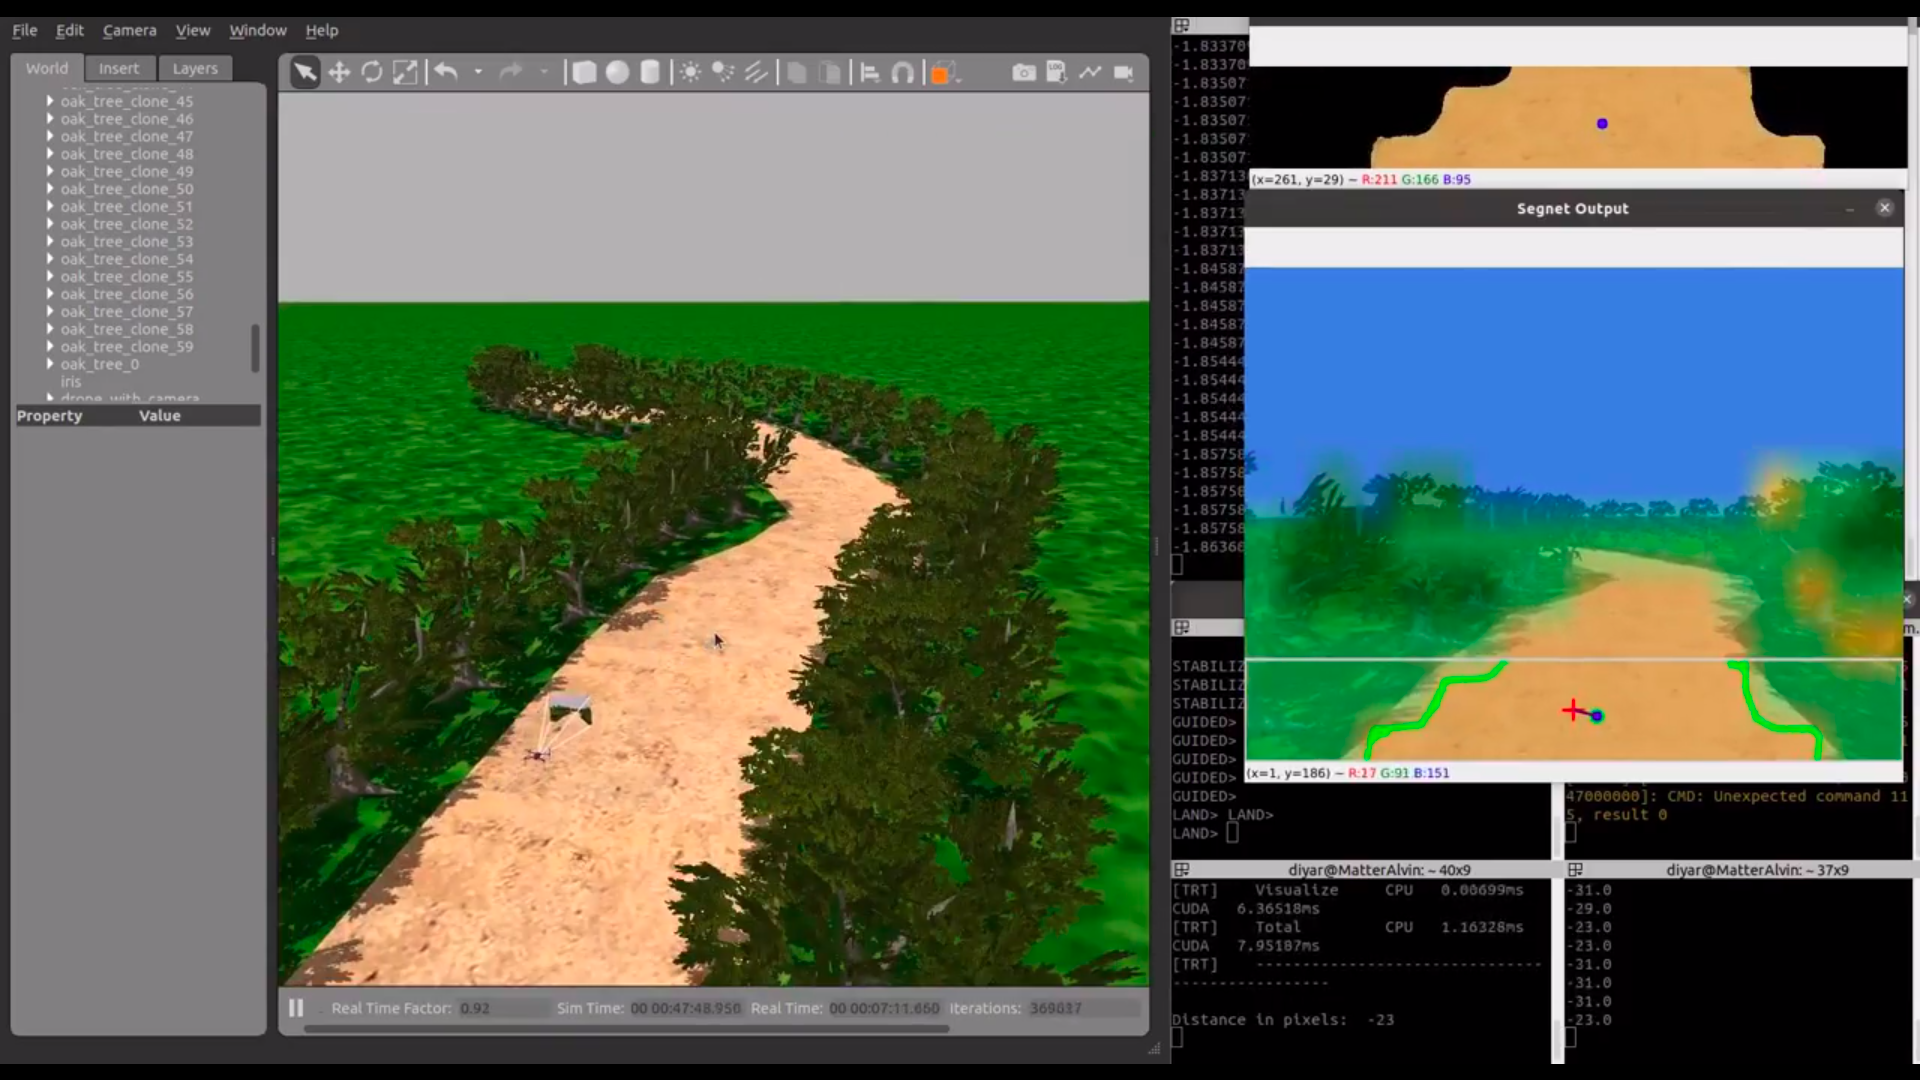Click the video record camera icon

1124,72
